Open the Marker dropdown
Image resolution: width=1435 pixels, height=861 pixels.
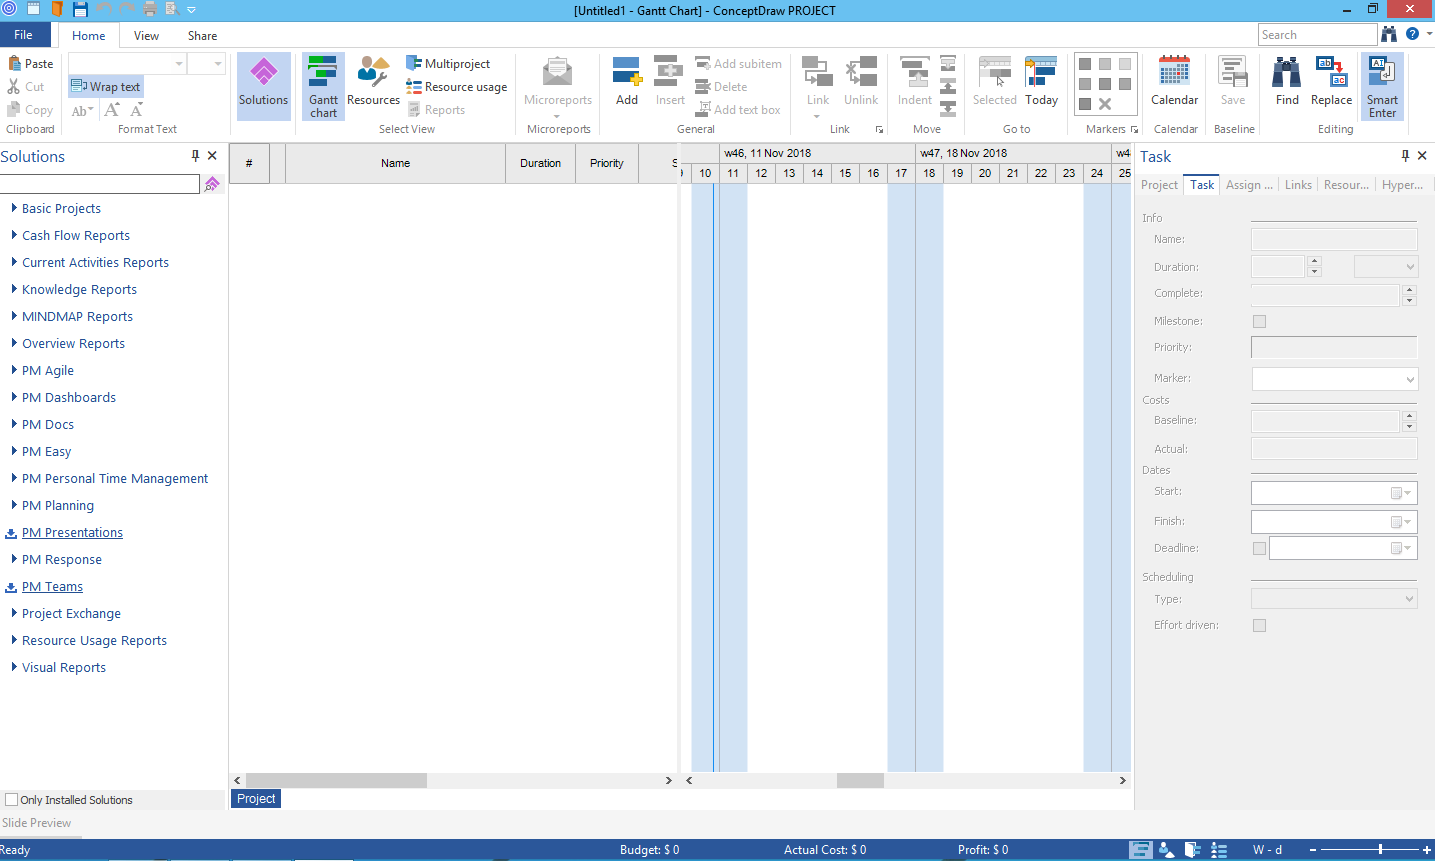click(x=1334, y=379)
